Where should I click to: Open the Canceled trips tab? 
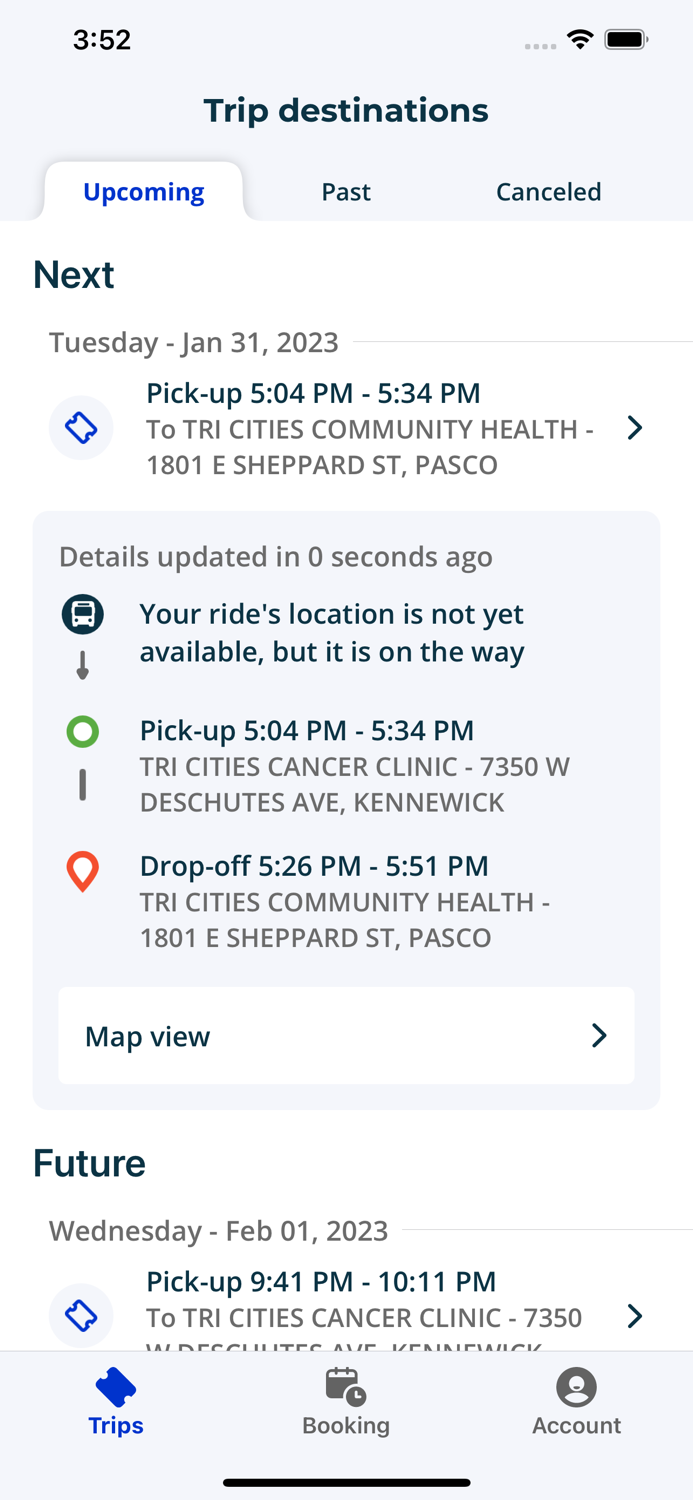[x=548, y=191]
